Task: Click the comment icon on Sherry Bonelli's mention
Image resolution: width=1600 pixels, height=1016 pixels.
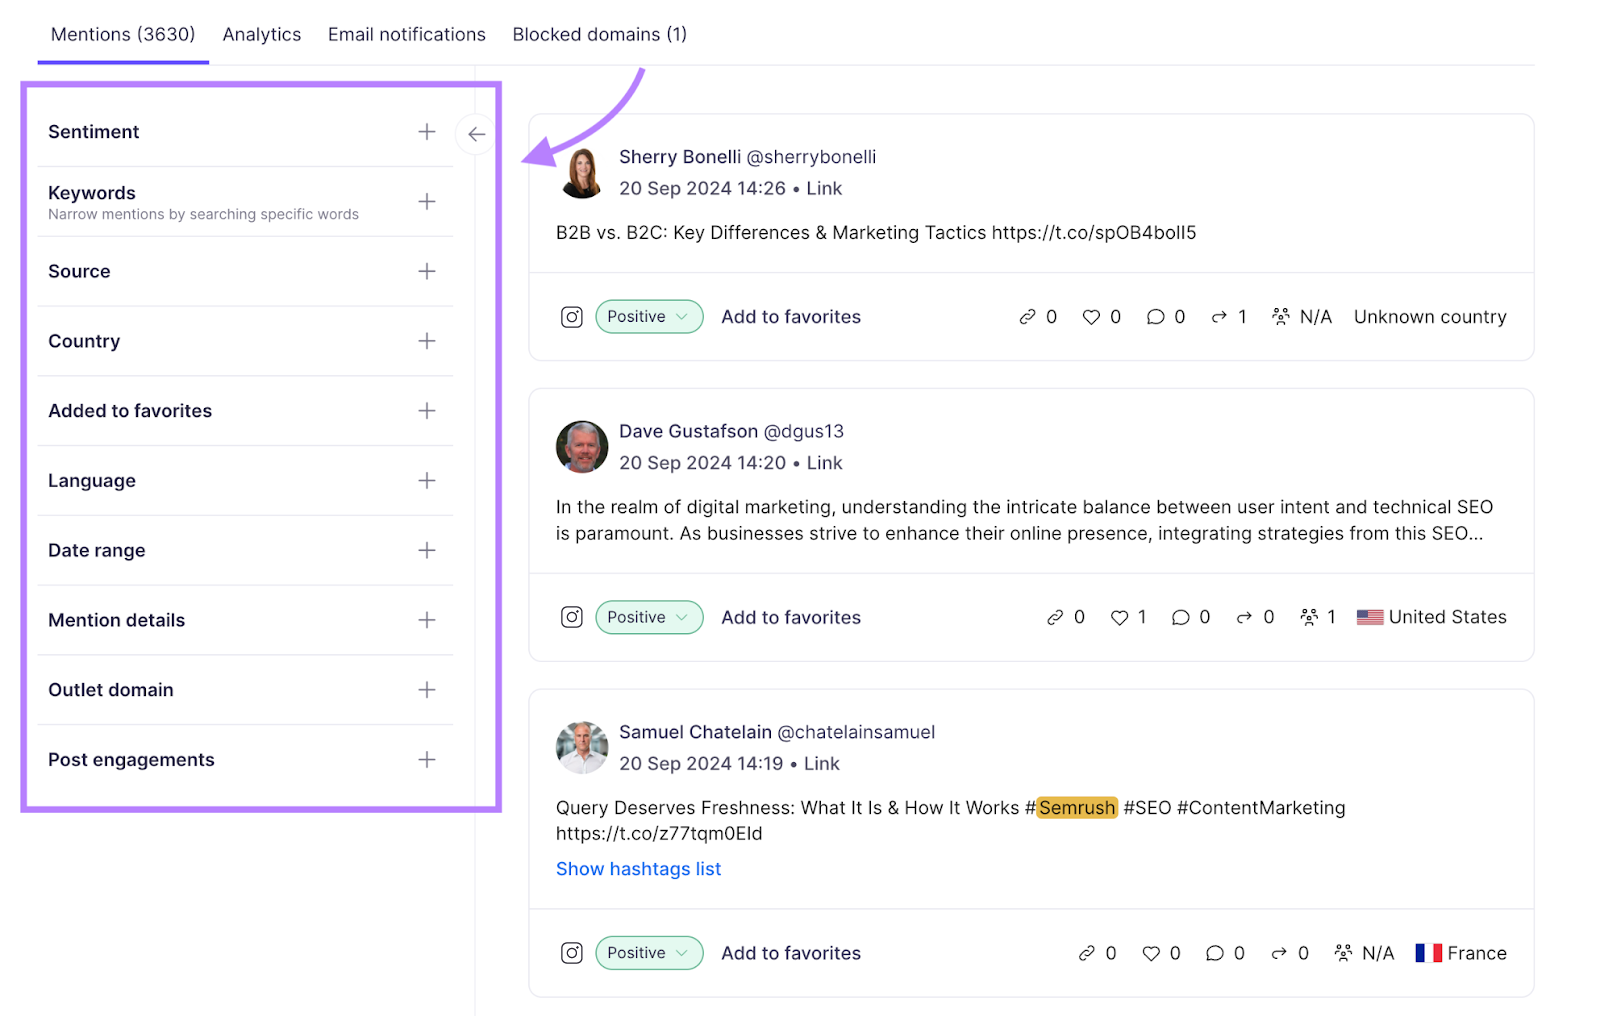Action: [x=1154, y=316]
